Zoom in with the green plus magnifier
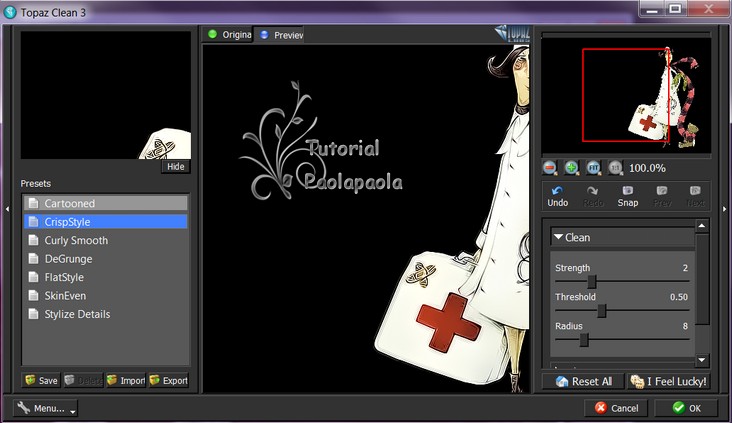732x423 pixels. coord(571,168)
